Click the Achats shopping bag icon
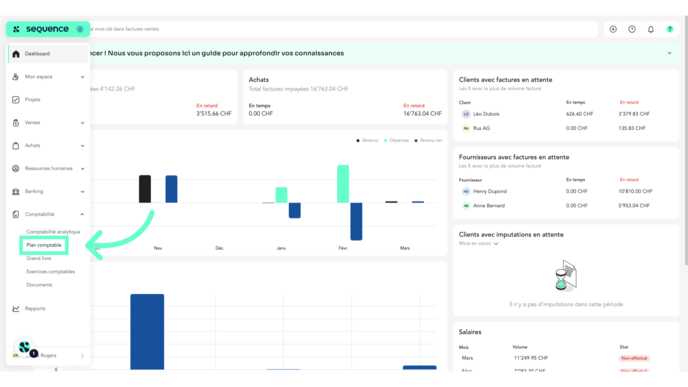The height and width of the screenshot is (387, 688). coord(16,146)
